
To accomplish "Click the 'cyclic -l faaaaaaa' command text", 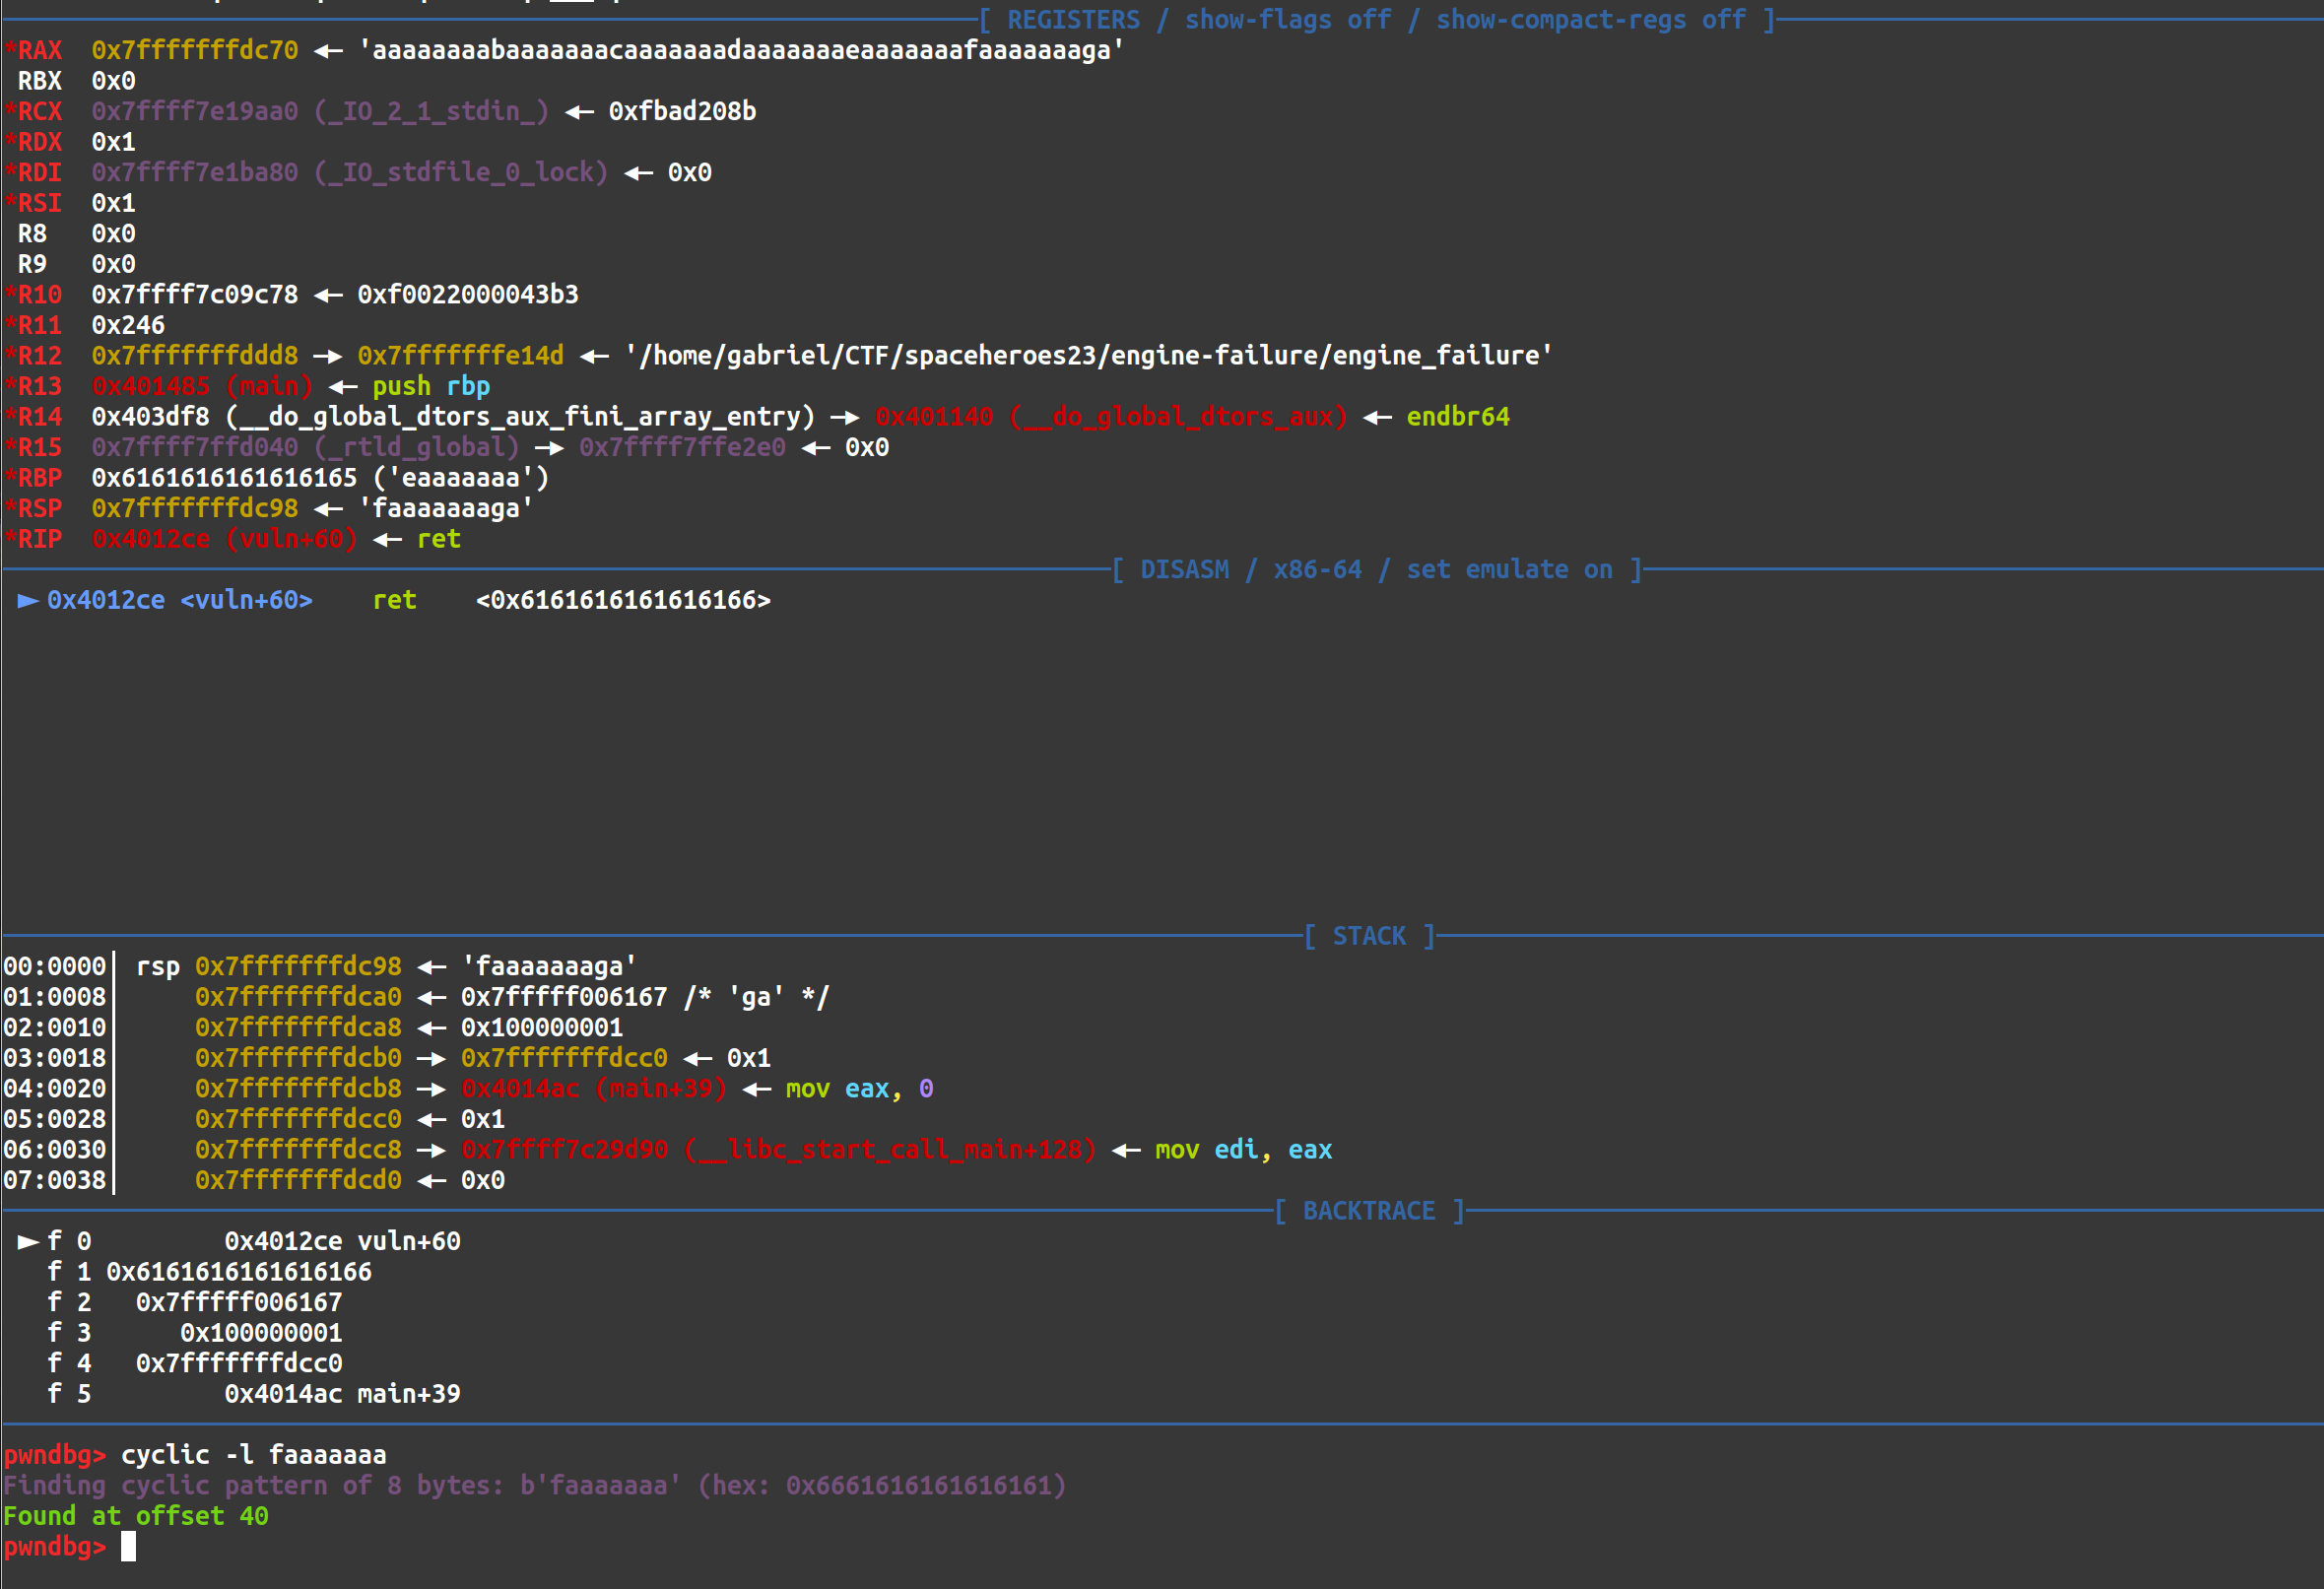I will click(253, 1455).
